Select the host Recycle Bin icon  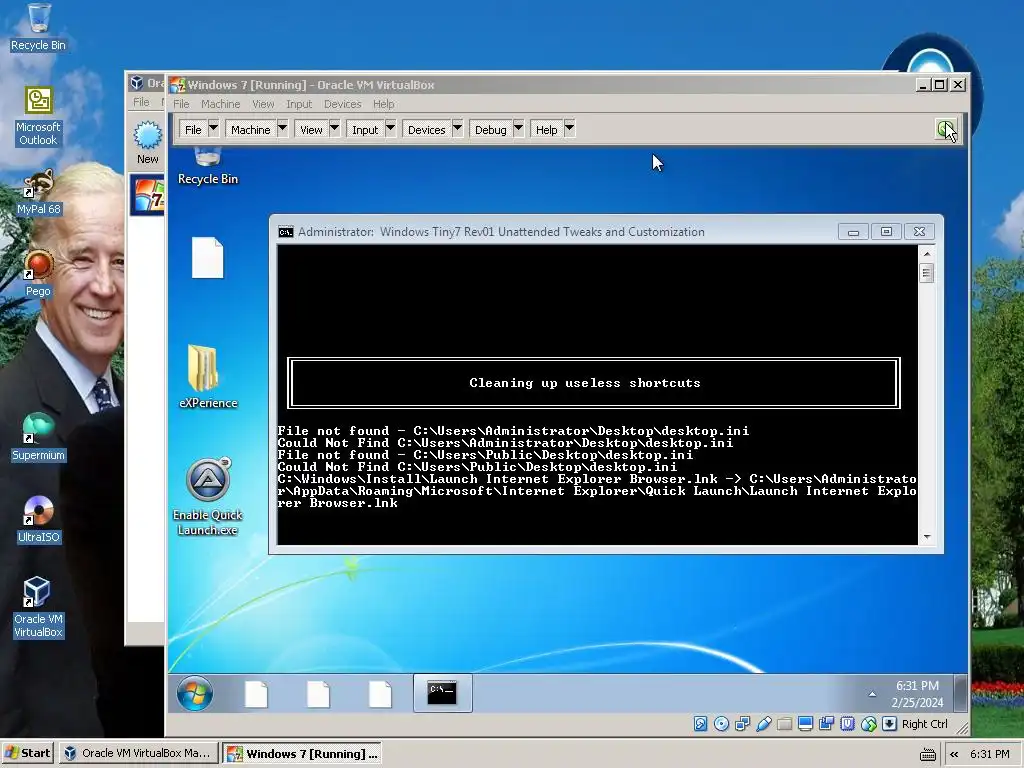tap(38, 28)
